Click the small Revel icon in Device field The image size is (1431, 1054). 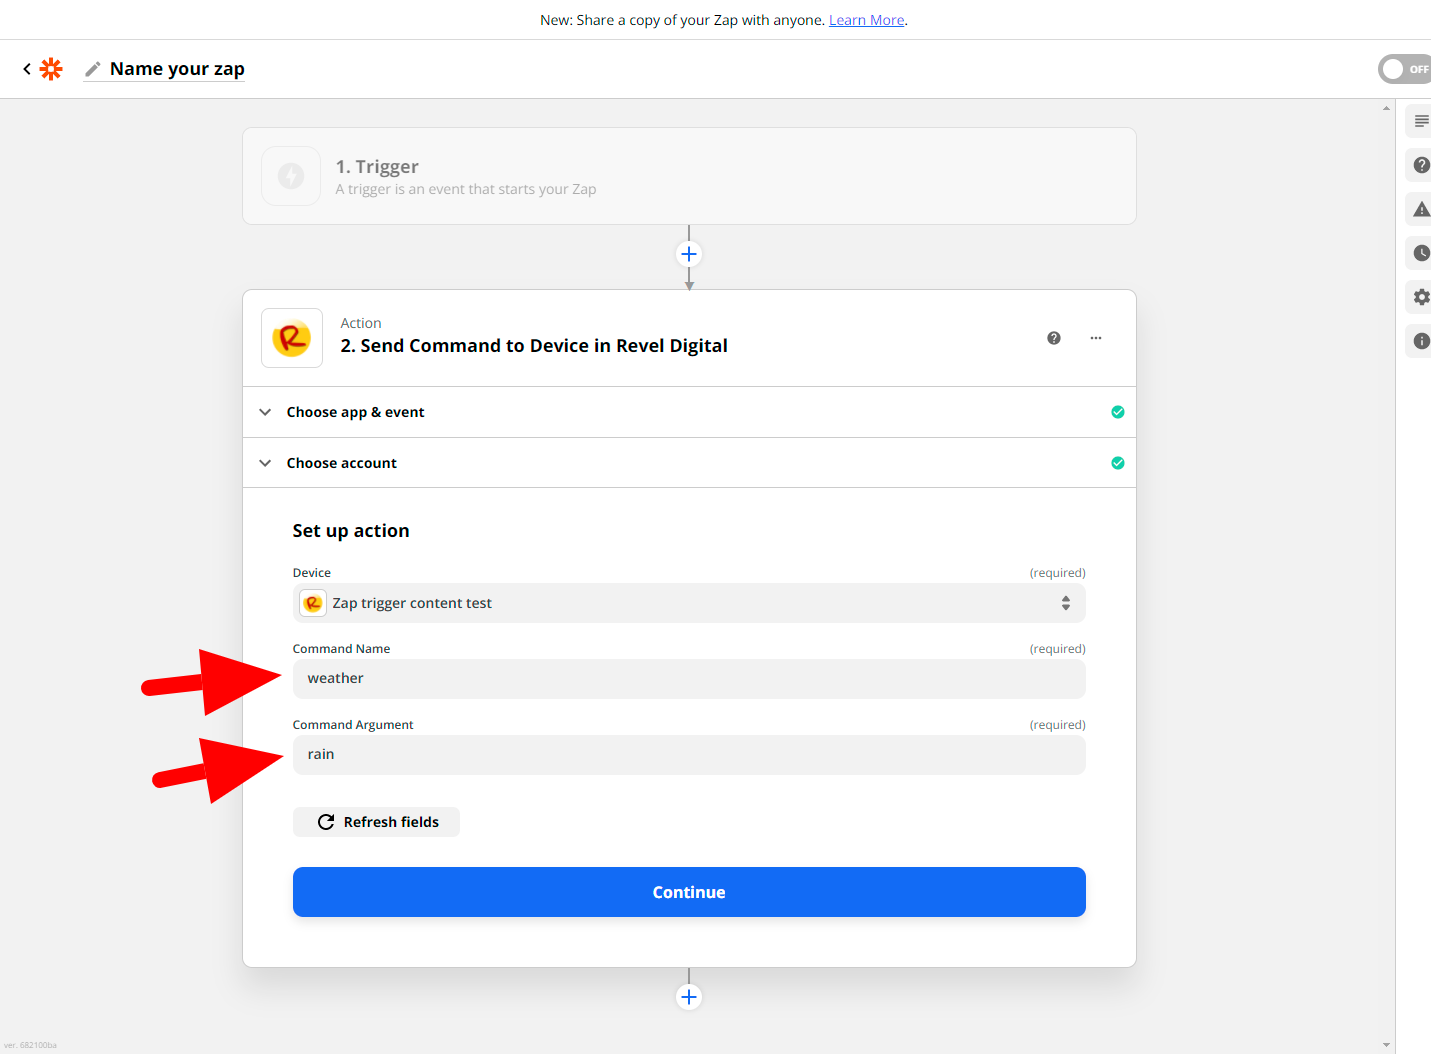[313, 603]
